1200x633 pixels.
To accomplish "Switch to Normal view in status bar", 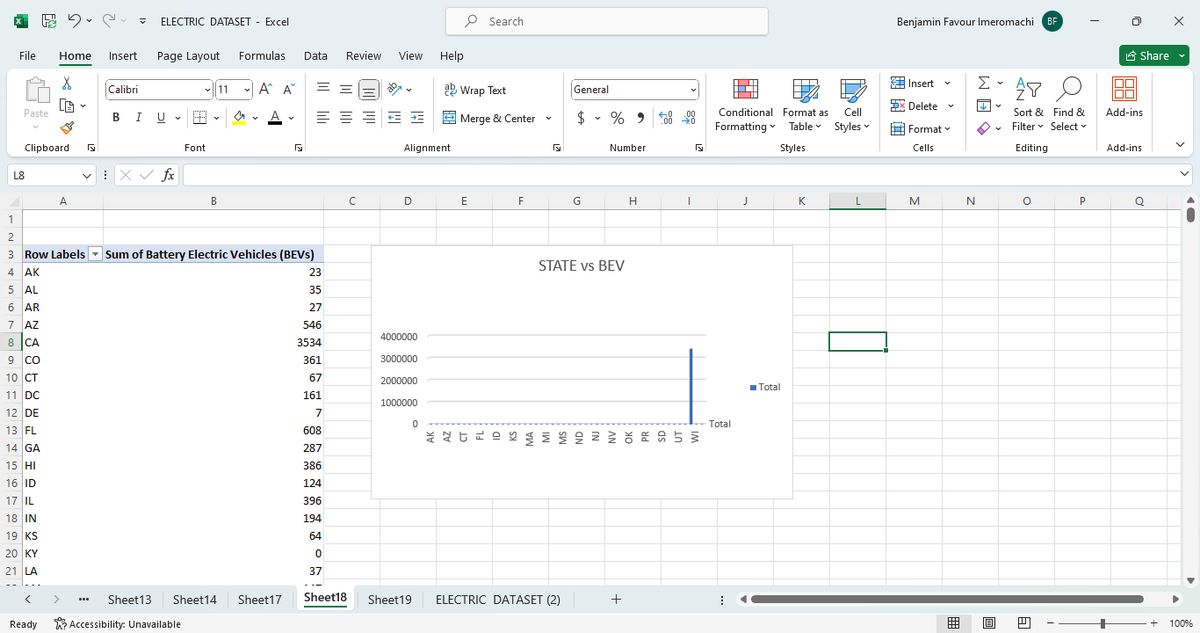I will 954,624.
